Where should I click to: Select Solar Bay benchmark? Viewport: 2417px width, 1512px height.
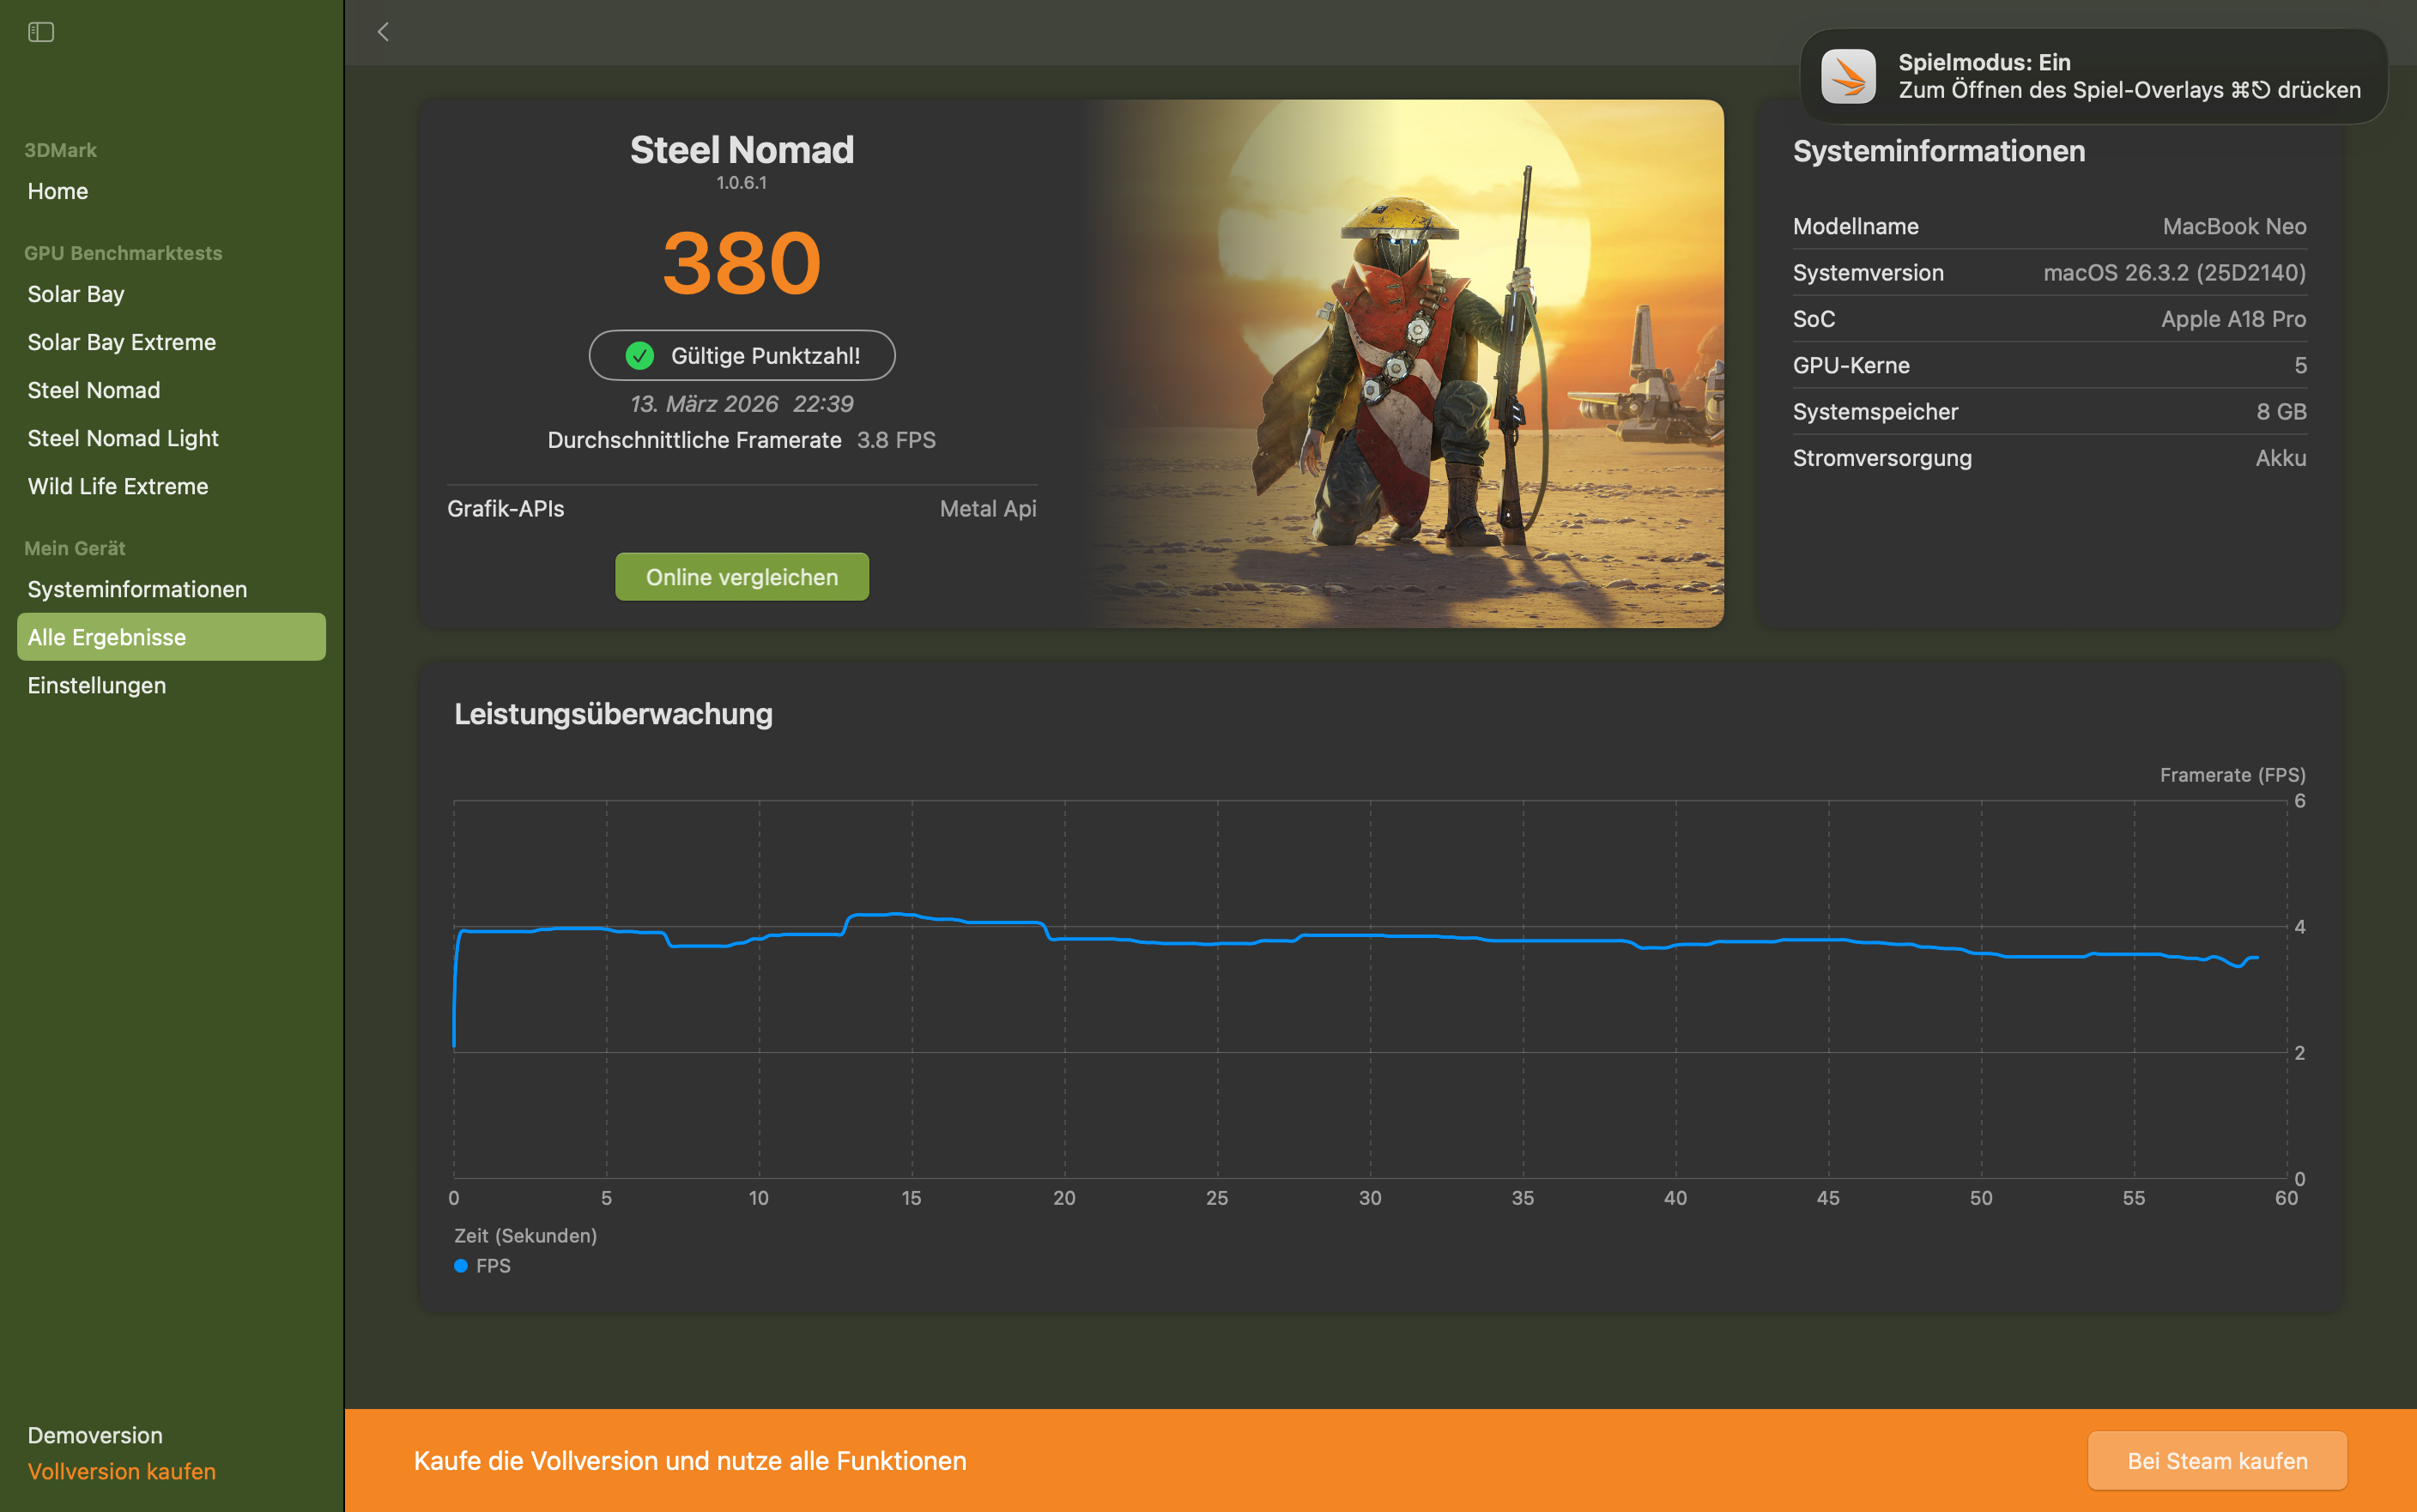pyautogui.click(x=76, y=294)
